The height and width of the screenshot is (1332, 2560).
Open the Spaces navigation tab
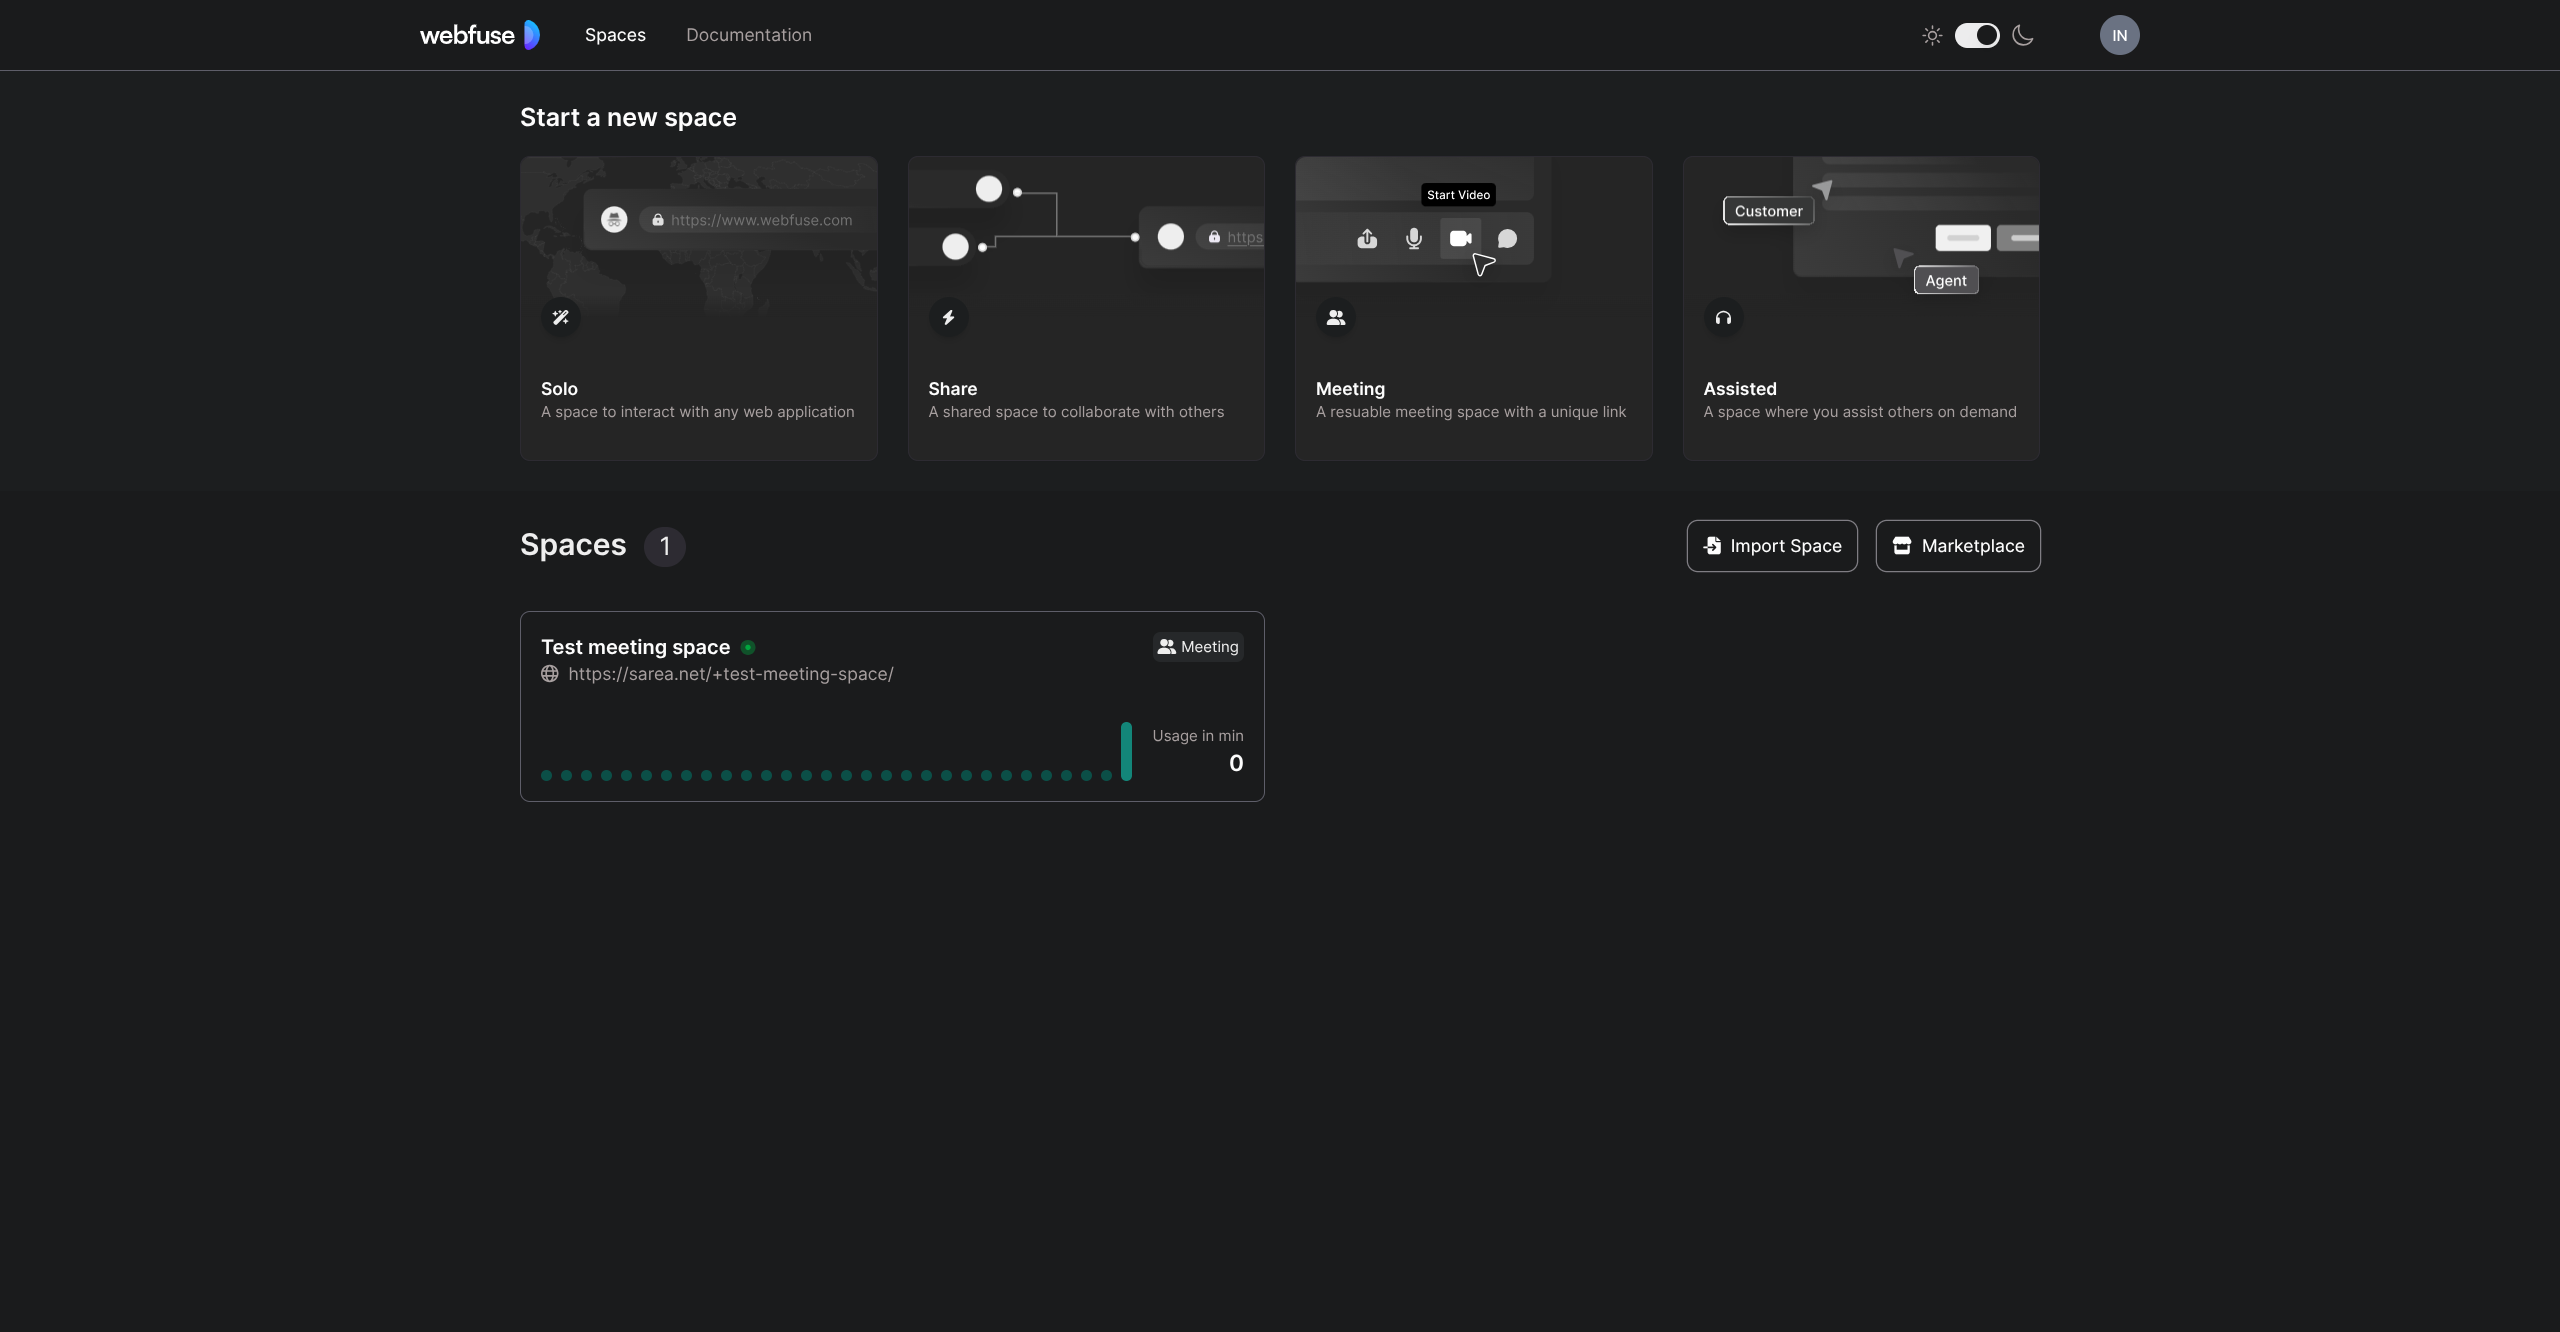click(x=615, y=35)
